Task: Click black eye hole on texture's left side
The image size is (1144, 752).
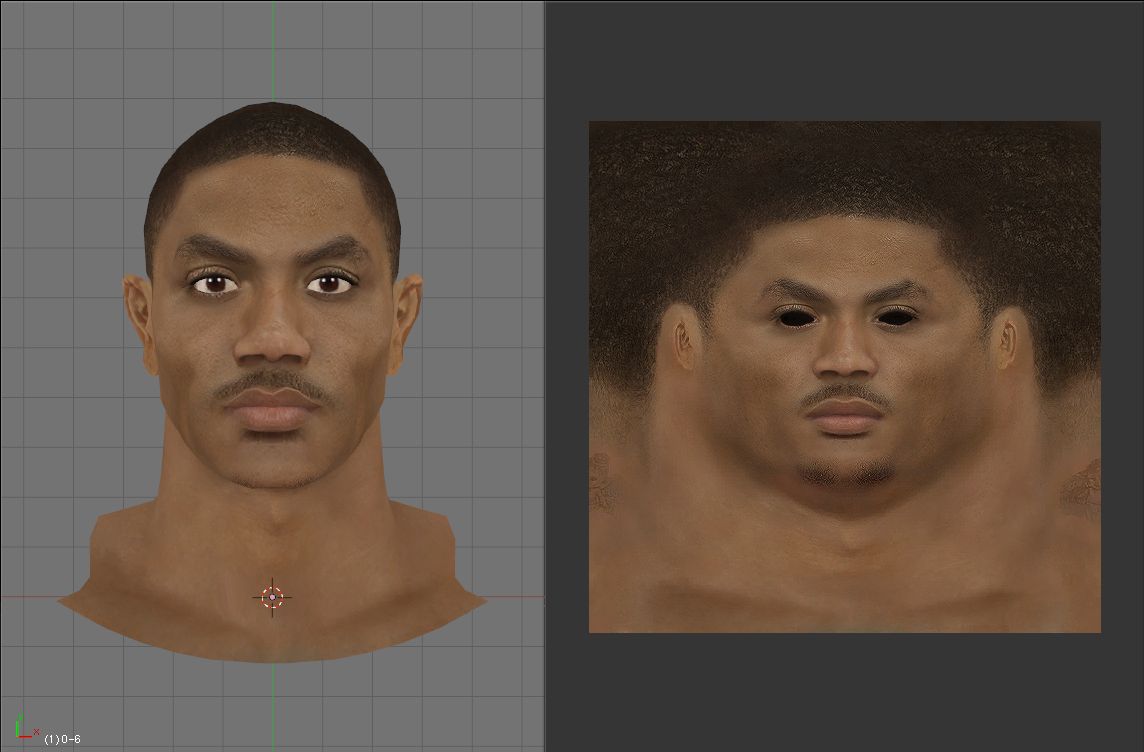Action: click(796, 317)
